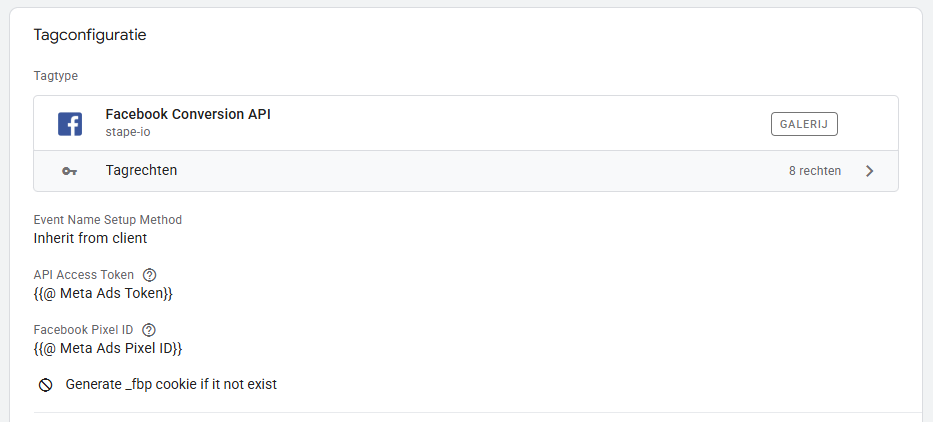The height and width of the screenshot is (422, 933).
Task: Click the {{@ Meta Ads Token}} value
Action: [x=103, y=293]
